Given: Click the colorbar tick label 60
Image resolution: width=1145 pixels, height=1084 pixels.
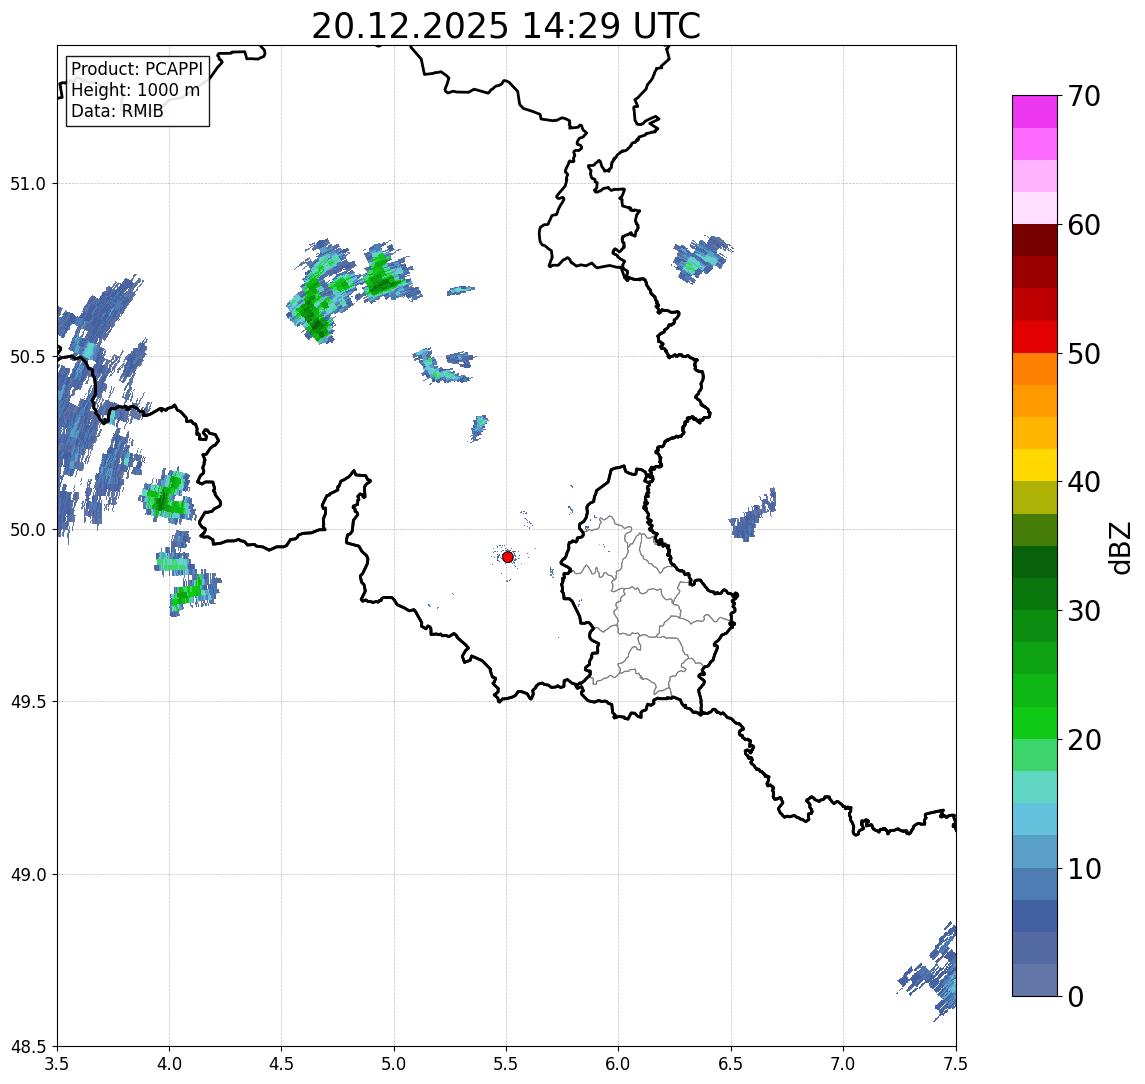Looking at the screenshot, I should pos(1083,225).
